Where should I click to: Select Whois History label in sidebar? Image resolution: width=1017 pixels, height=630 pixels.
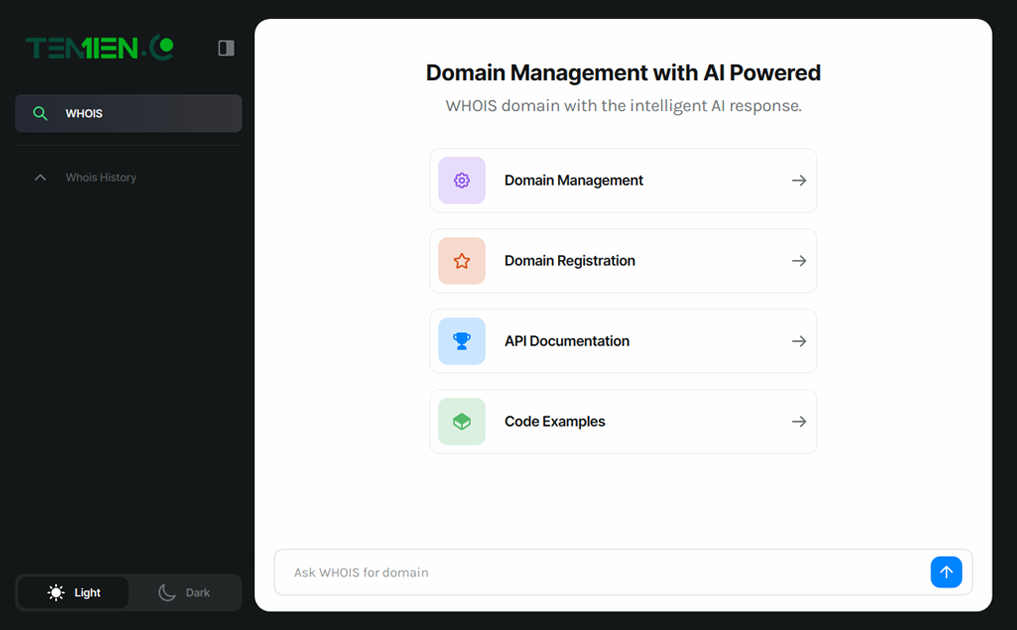pos(101,178)
